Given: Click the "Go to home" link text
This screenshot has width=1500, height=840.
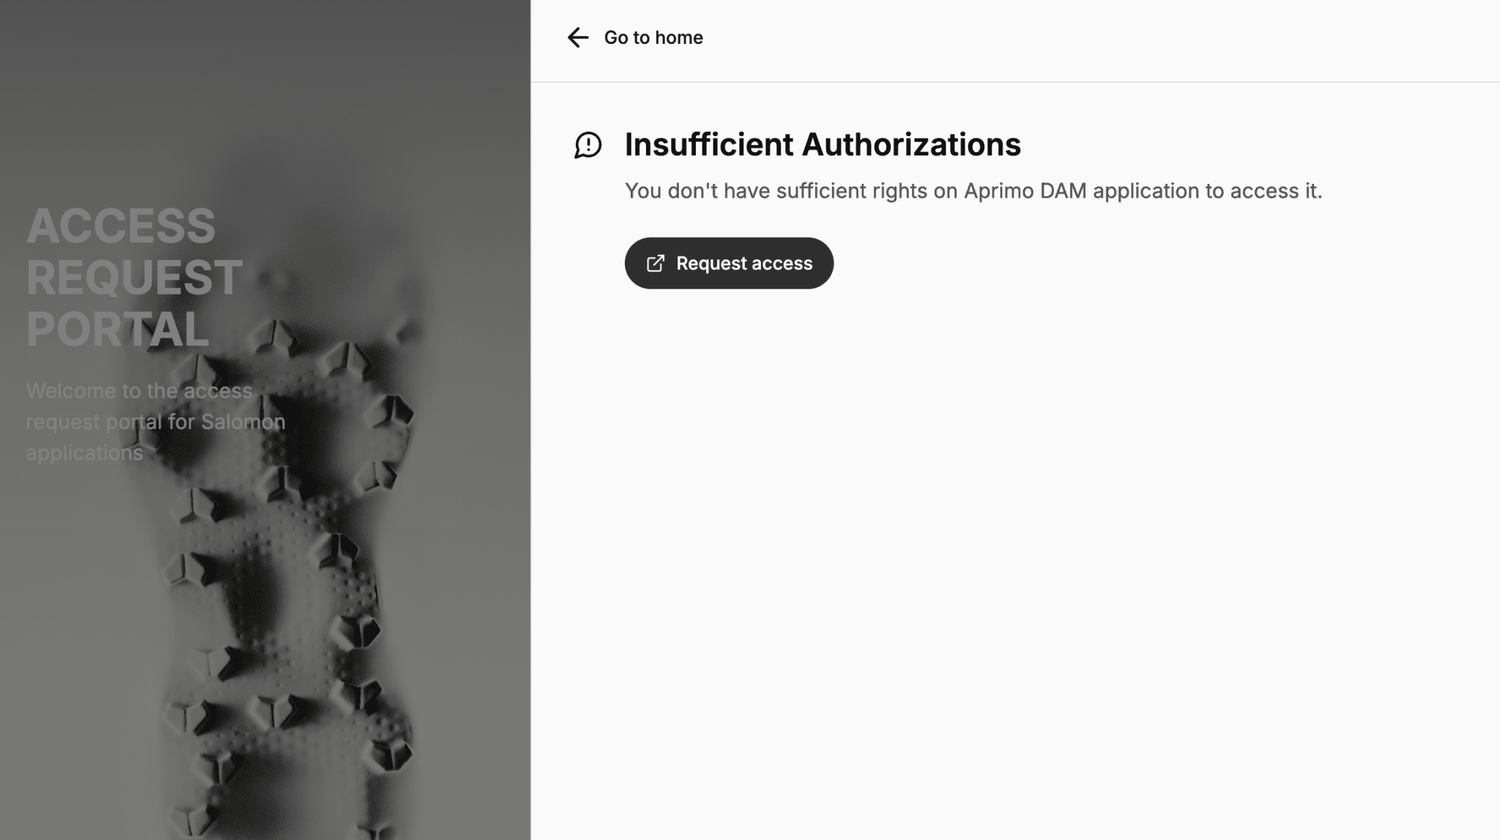Looking at the screenshot, I should click(x=653, y=38).
